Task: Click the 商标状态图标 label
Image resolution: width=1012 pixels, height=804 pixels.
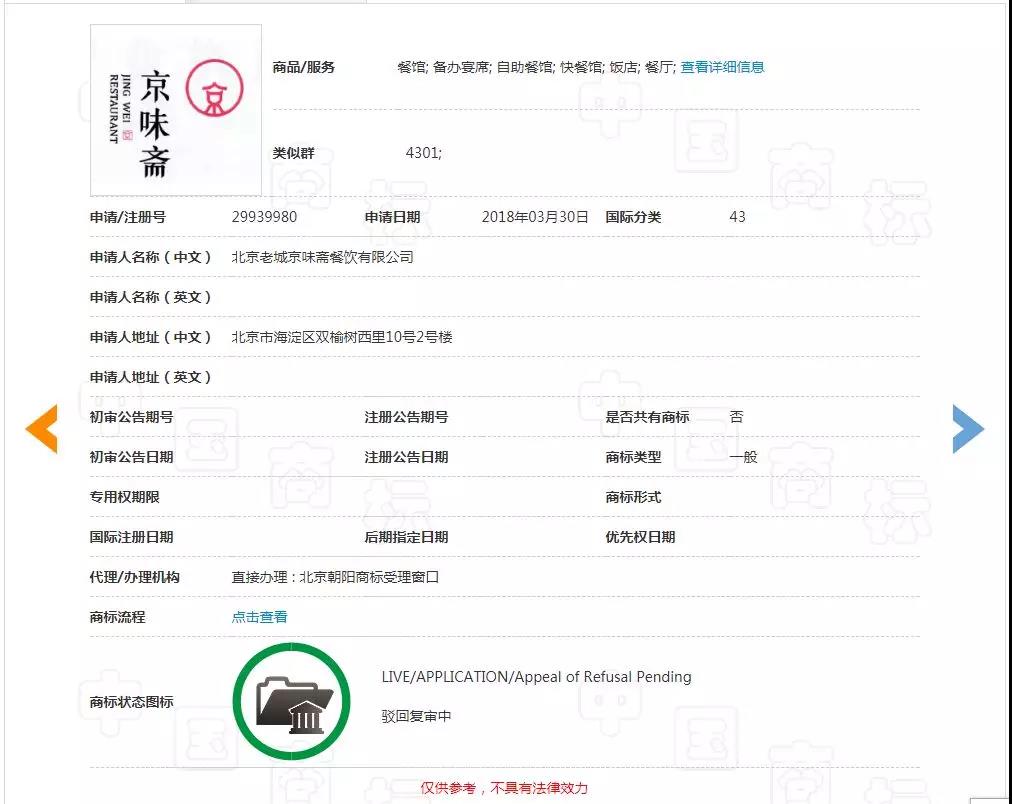Action: (131, 702)
